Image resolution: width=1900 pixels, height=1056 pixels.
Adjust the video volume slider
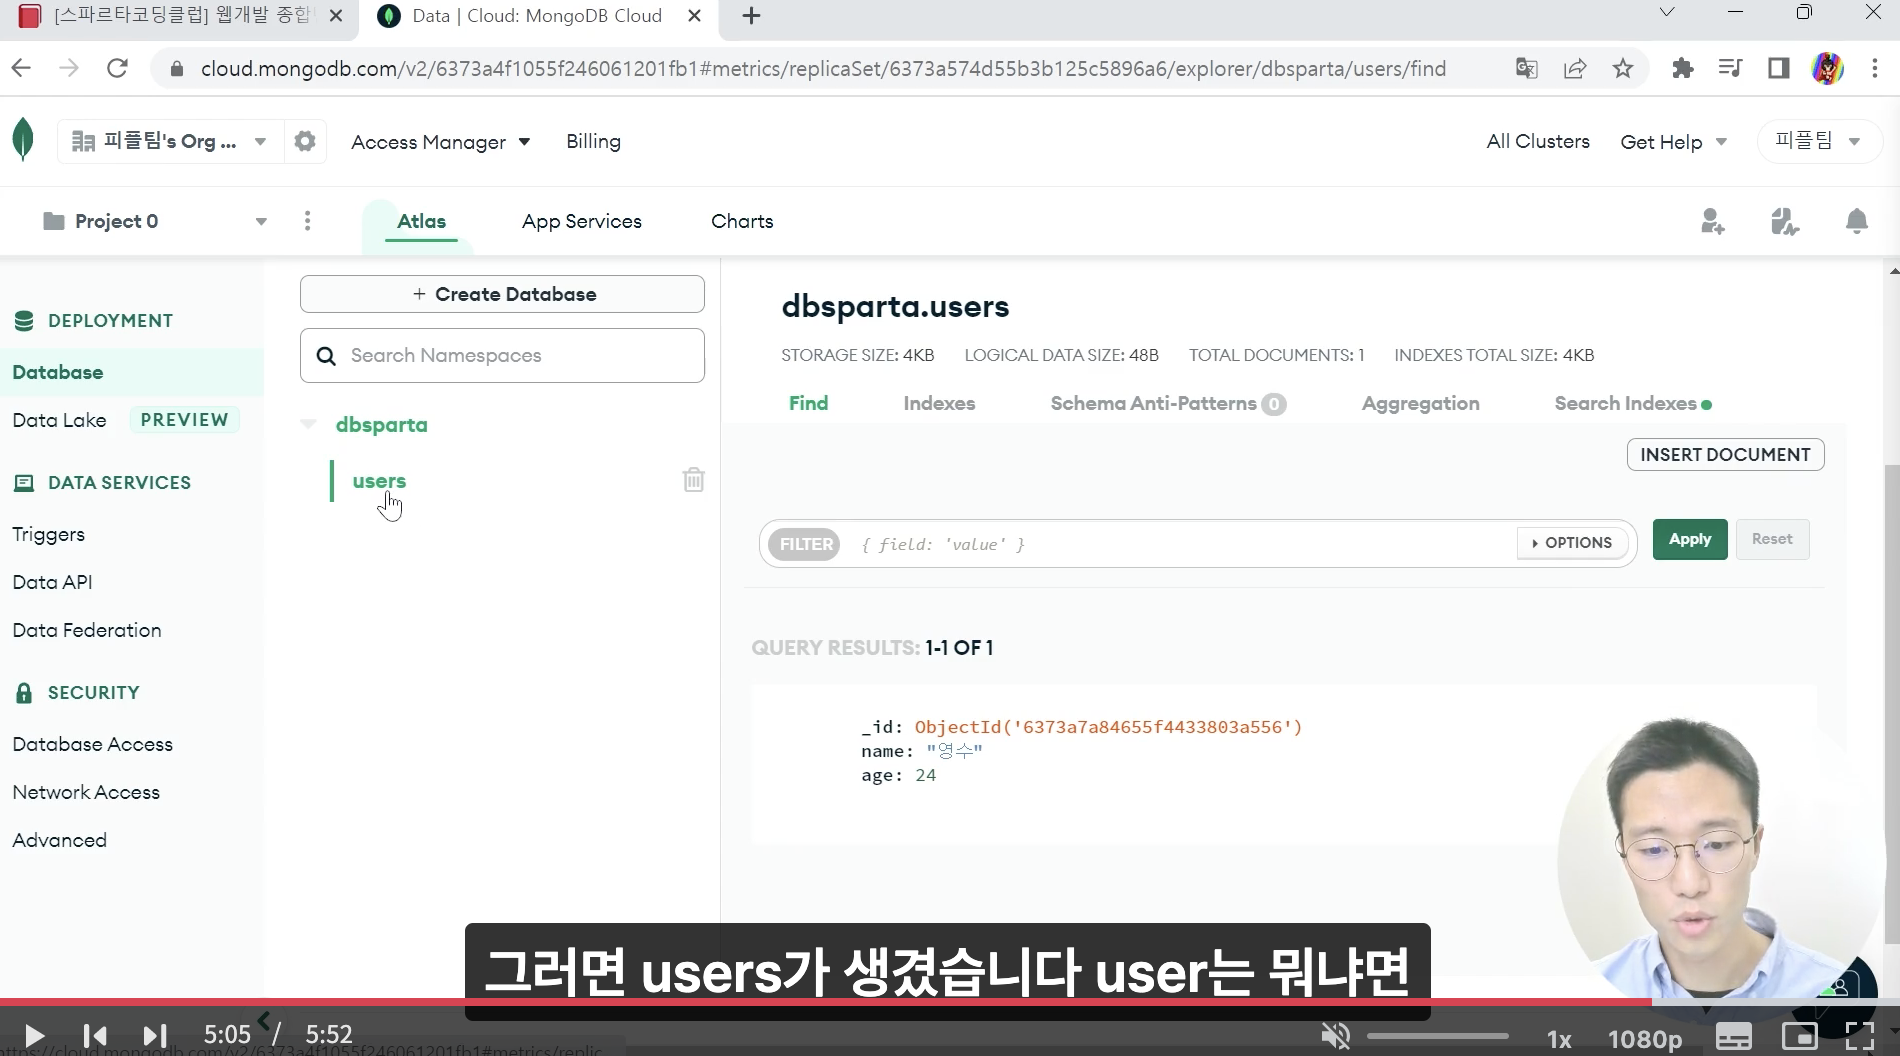1437,1036
